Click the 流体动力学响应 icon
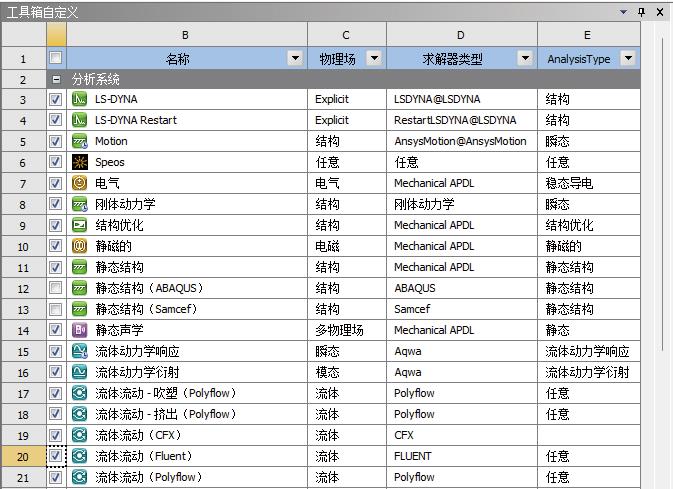Viewport: 673px width, 489px height. [x=79, y=351]
